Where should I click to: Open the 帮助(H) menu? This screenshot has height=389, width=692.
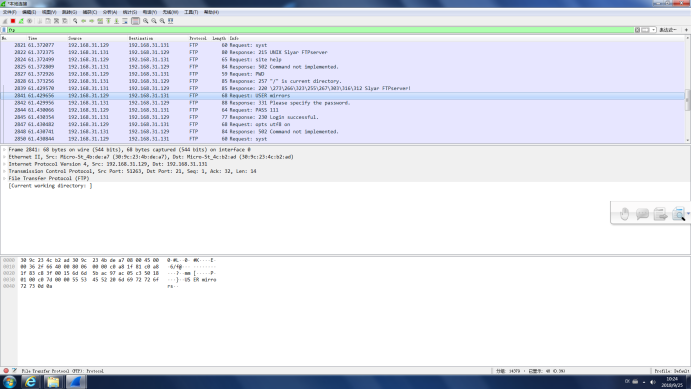(211, 12)
